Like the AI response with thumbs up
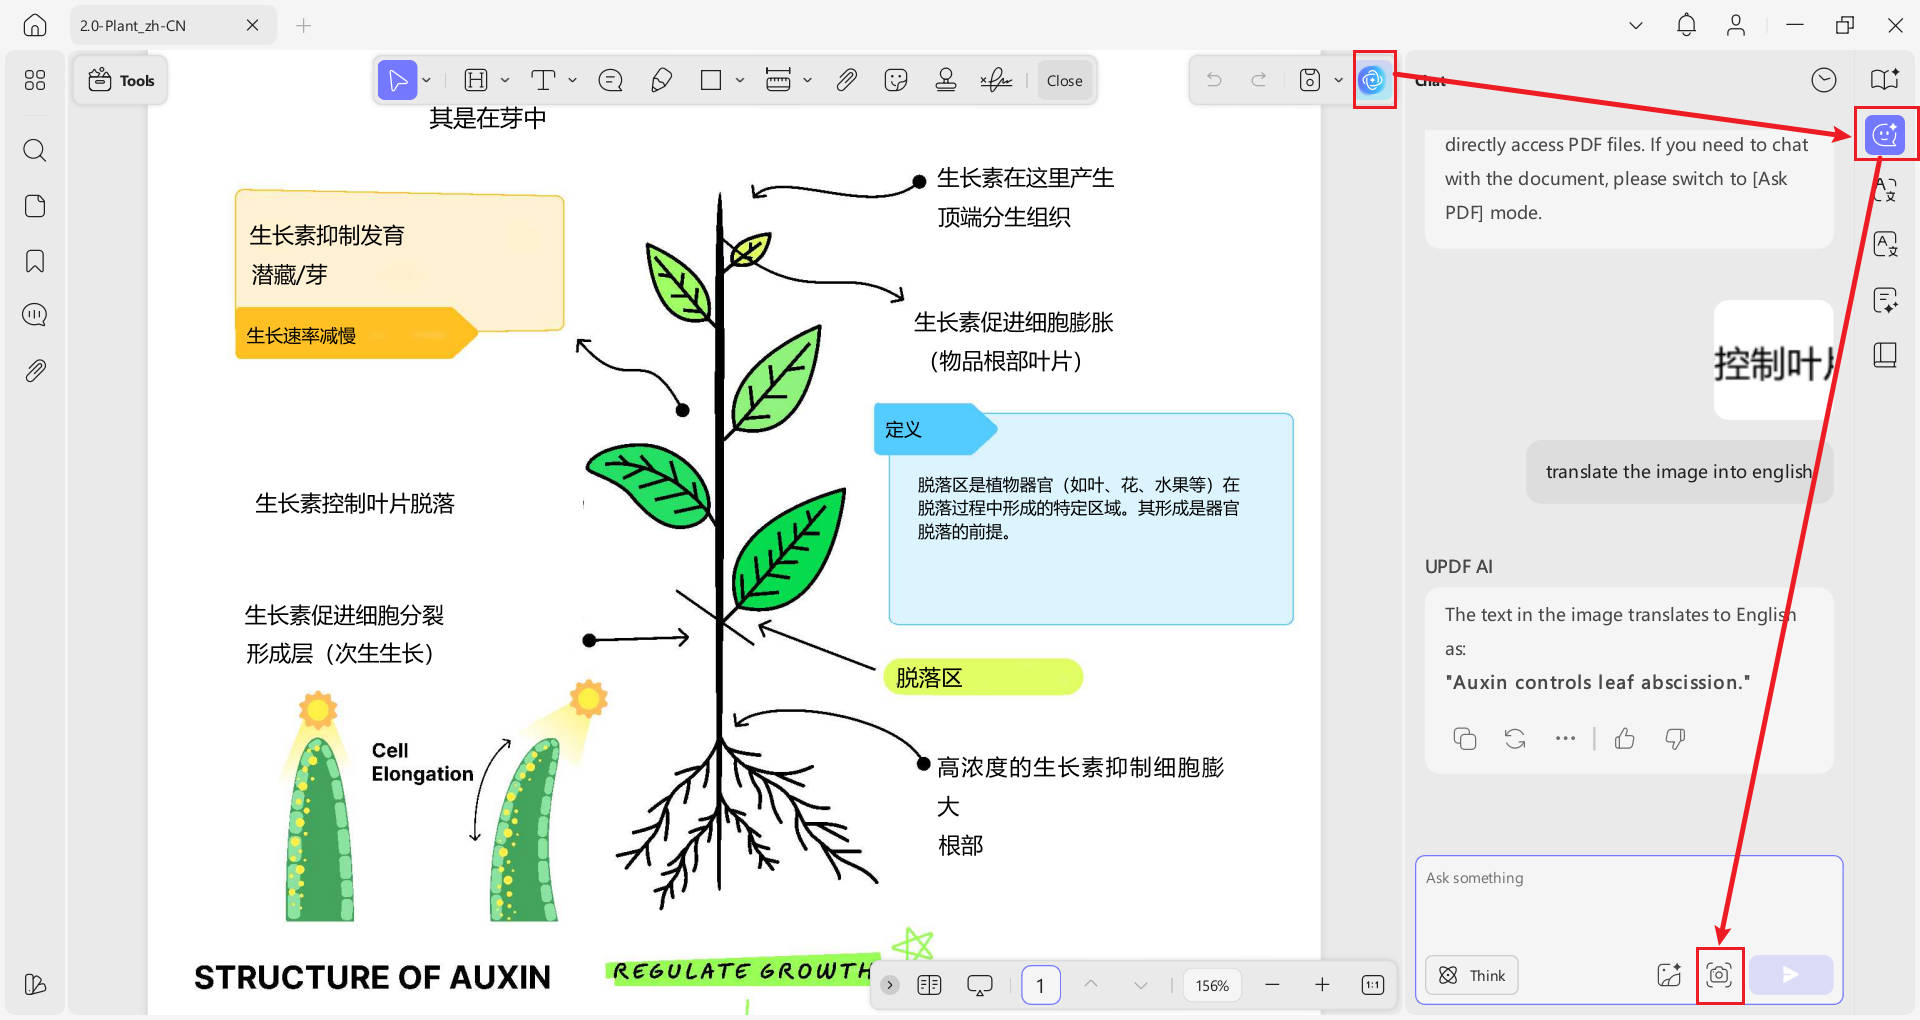 [x=1625, y=739]
